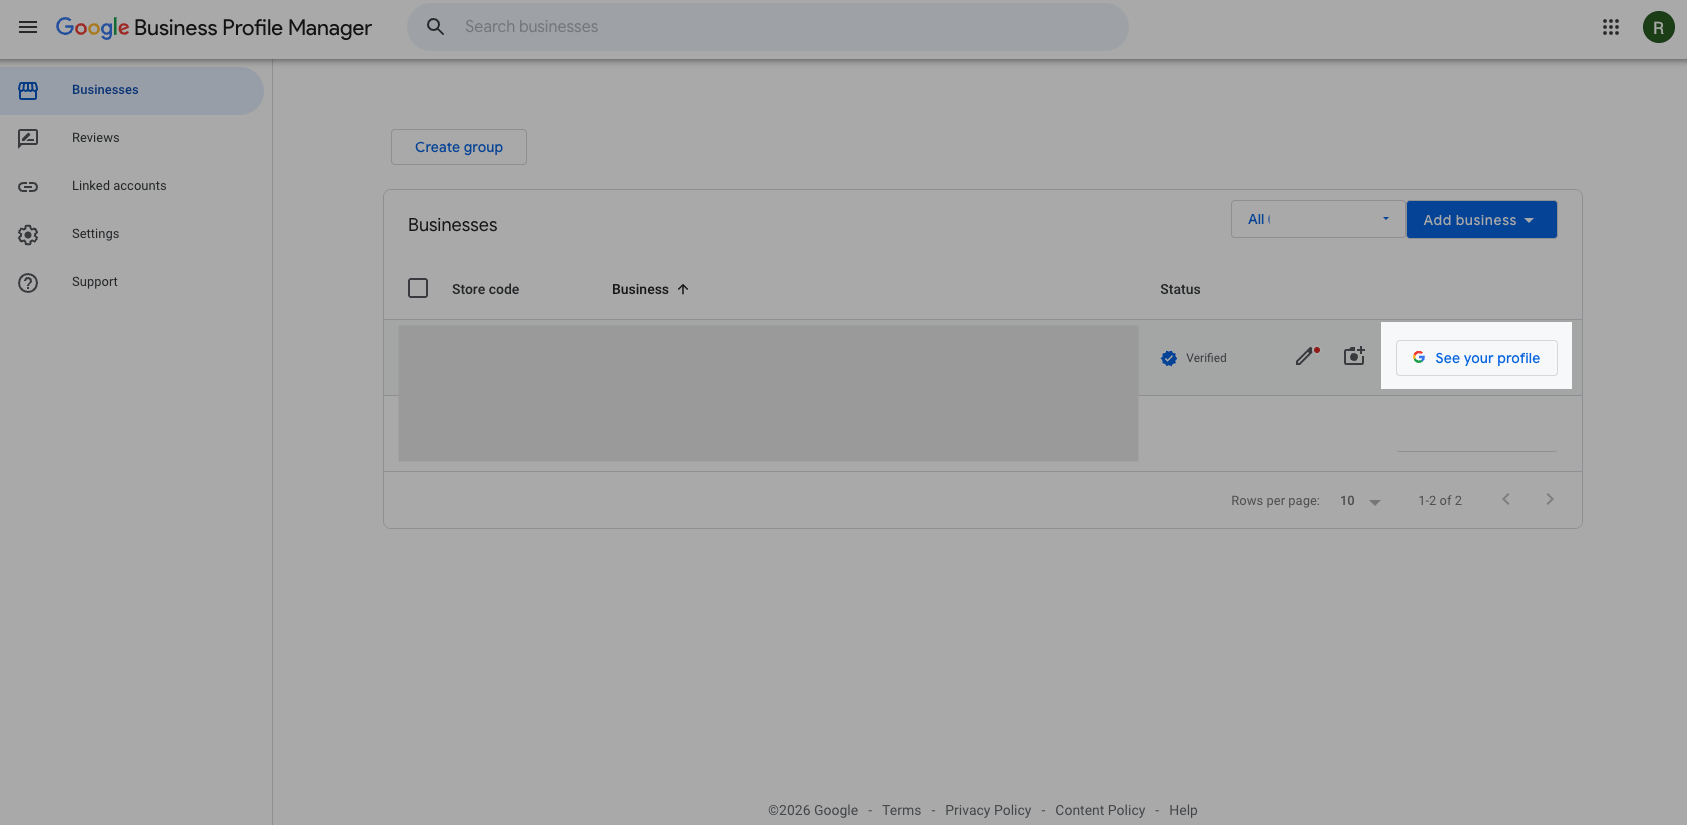Screen dimensions: 1687x825
Task: Open the Rows per page dropdown
Action: click(x=1360, y=501)
